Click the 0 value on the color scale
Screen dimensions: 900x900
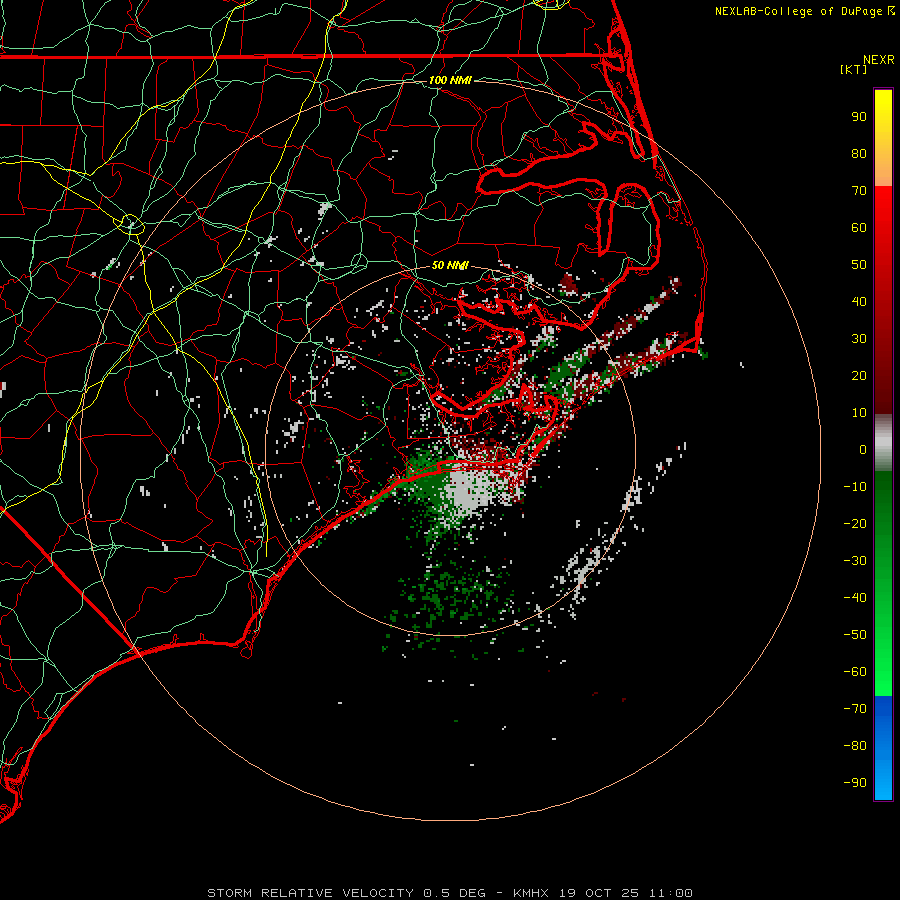(x=863, y=449)
